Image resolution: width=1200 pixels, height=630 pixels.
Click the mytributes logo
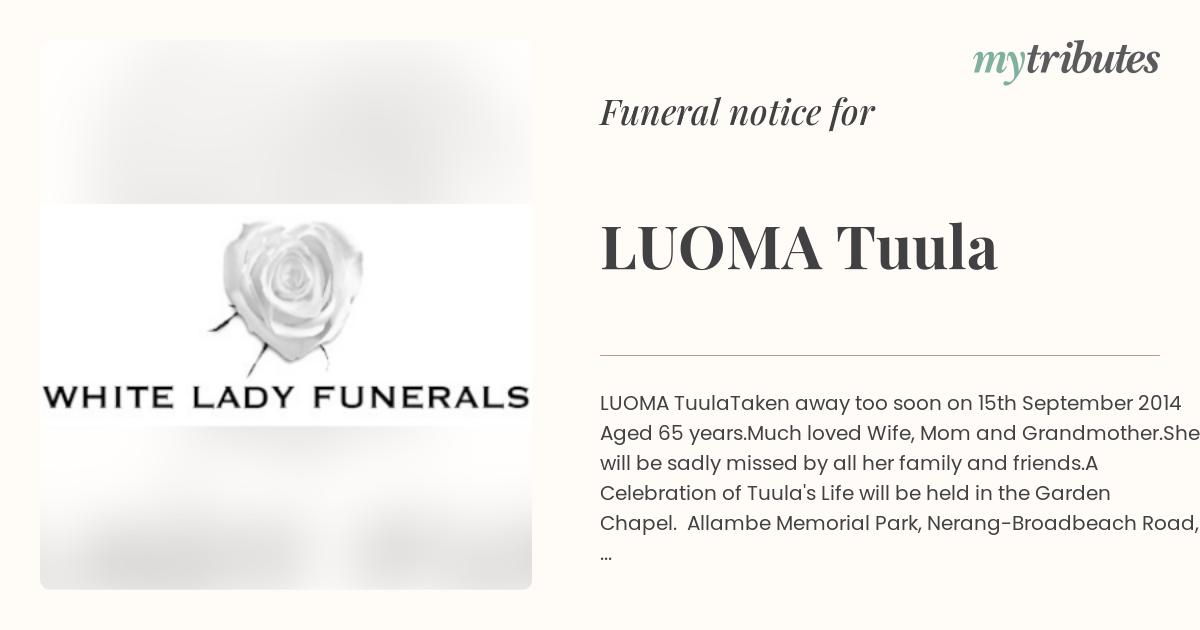pyautogui.click(x=1066, y=60)
